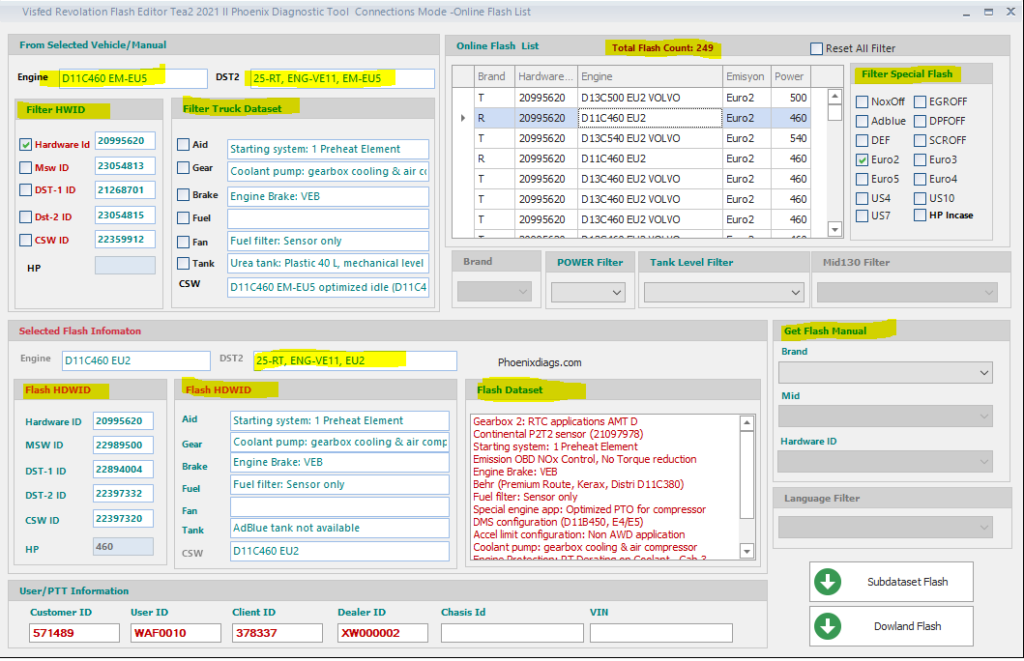Click the Online Flash List scrollbar down arrow
Image resolution: width=1024 pixels, height=661 pixels.
point(835,229)
